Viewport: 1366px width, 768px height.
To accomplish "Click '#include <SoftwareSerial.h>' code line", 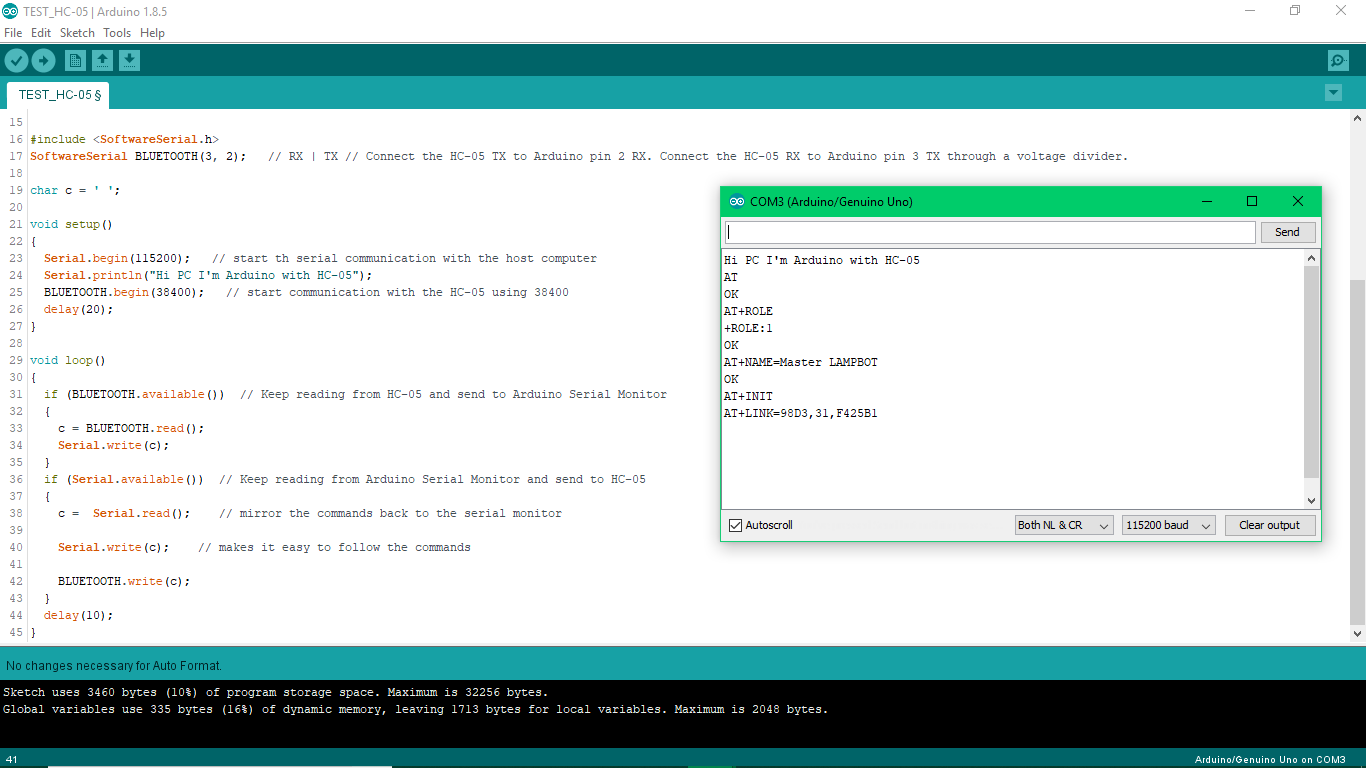I will point(124,139).
